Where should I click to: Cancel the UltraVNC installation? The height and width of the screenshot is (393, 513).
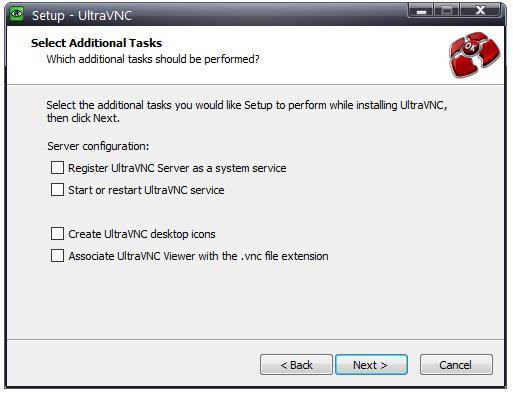click(x=456, y=365)
